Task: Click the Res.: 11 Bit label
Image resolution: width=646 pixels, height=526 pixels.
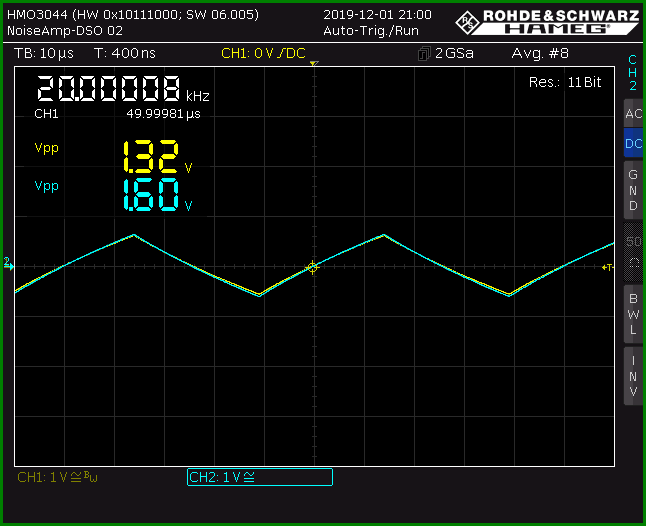Action: coord(565,82)
